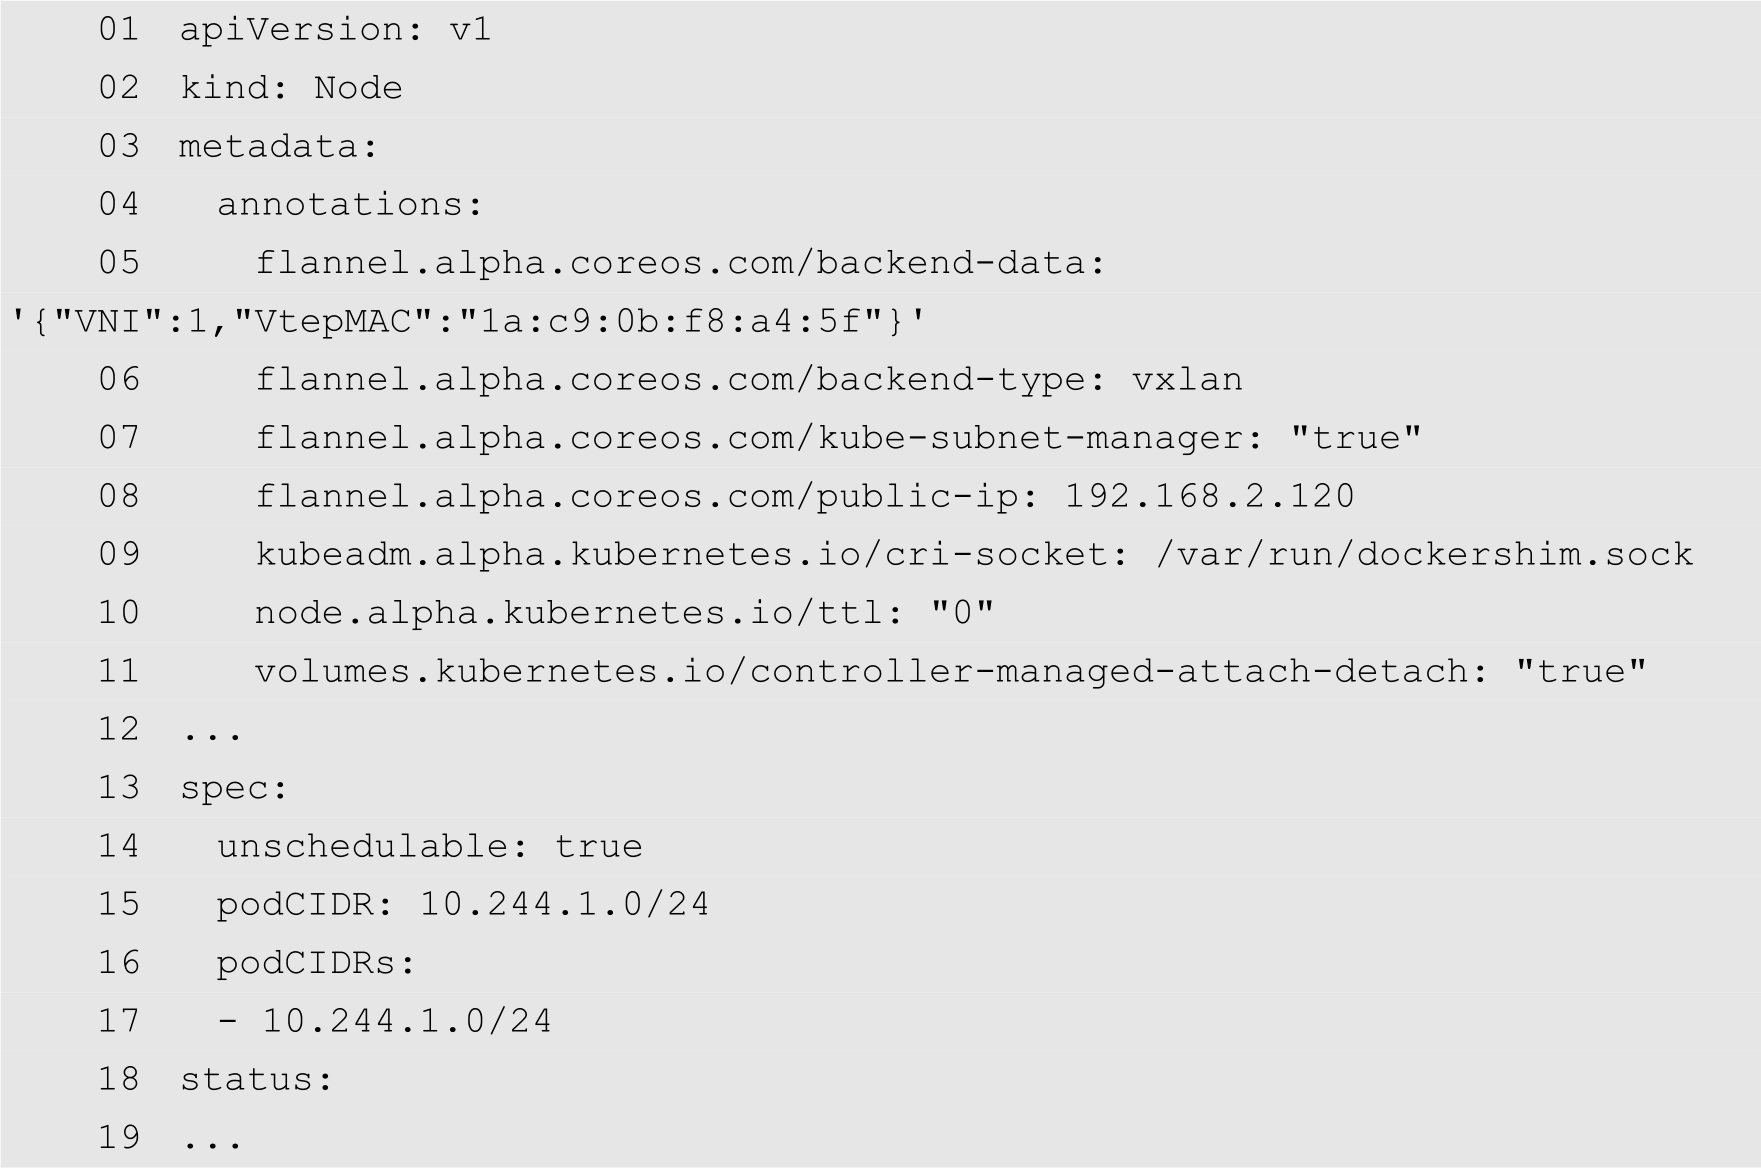
Task: Click the vxlan backend-type value
Action: [1187, 380]
